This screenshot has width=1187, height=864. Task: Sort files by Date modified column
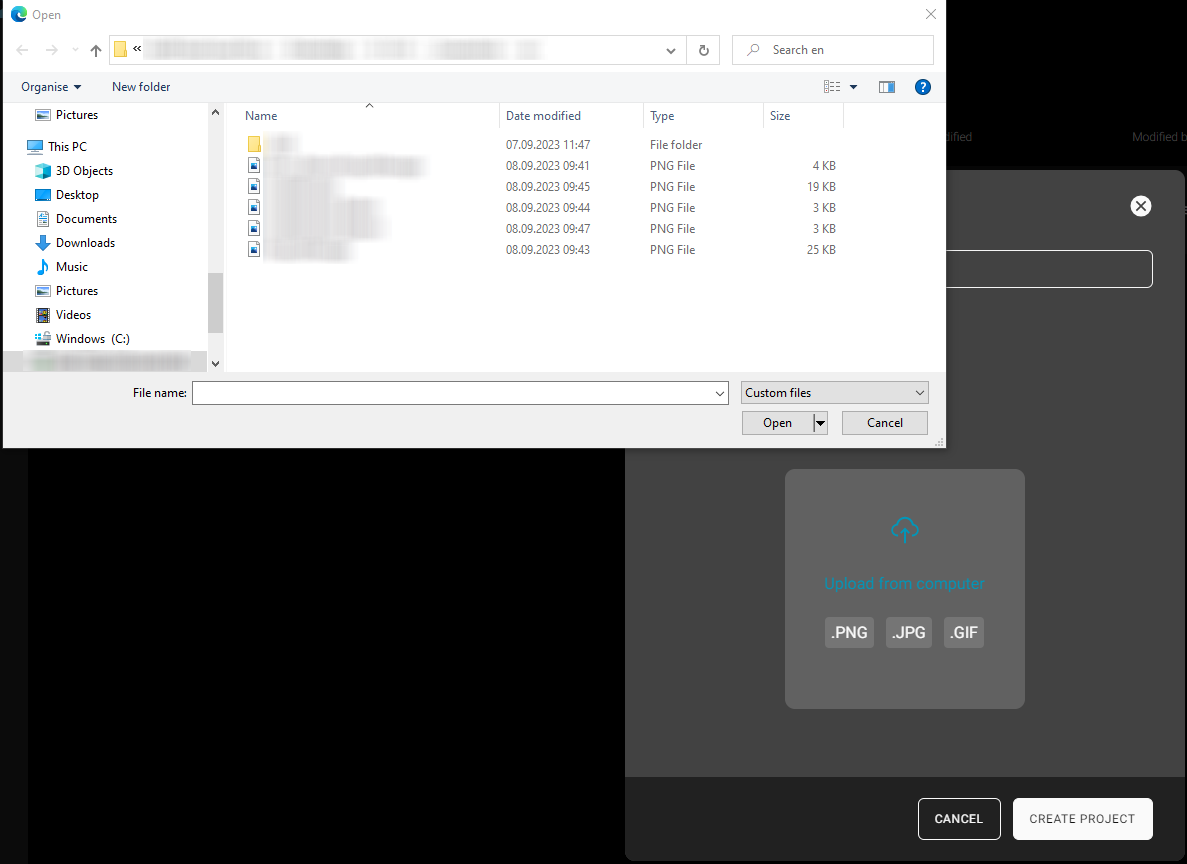[543, 116]
